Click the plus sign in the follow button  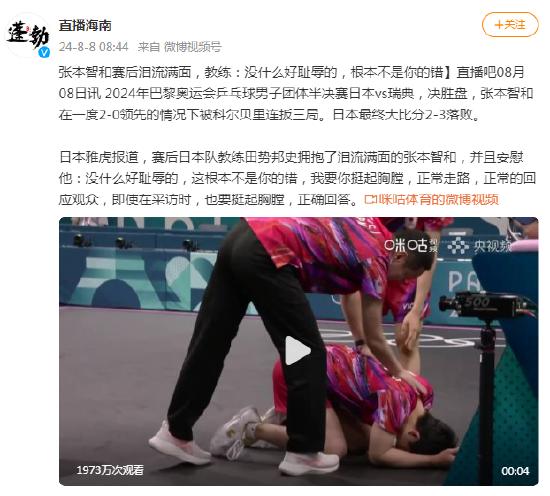pos(499,25)
